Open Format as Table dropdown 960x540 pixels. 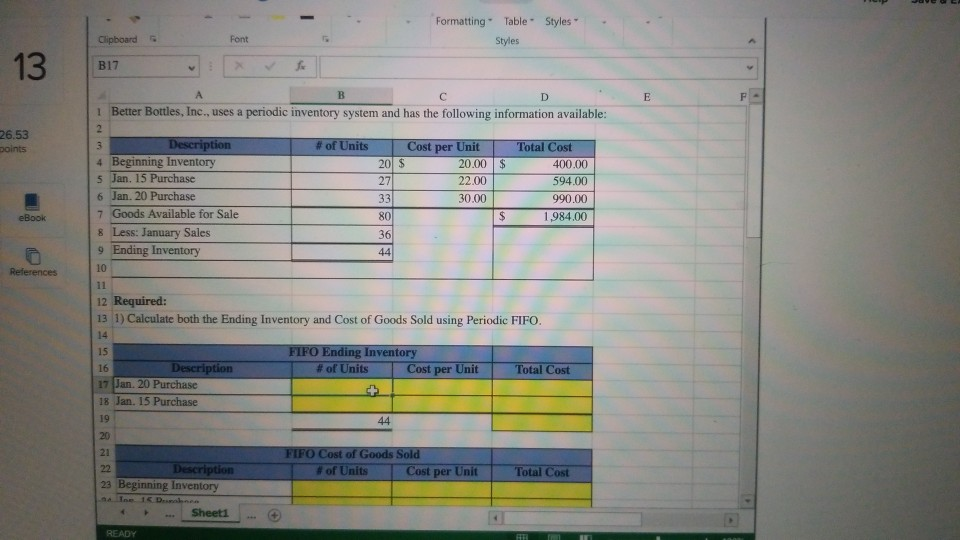[x=519, y=21]
